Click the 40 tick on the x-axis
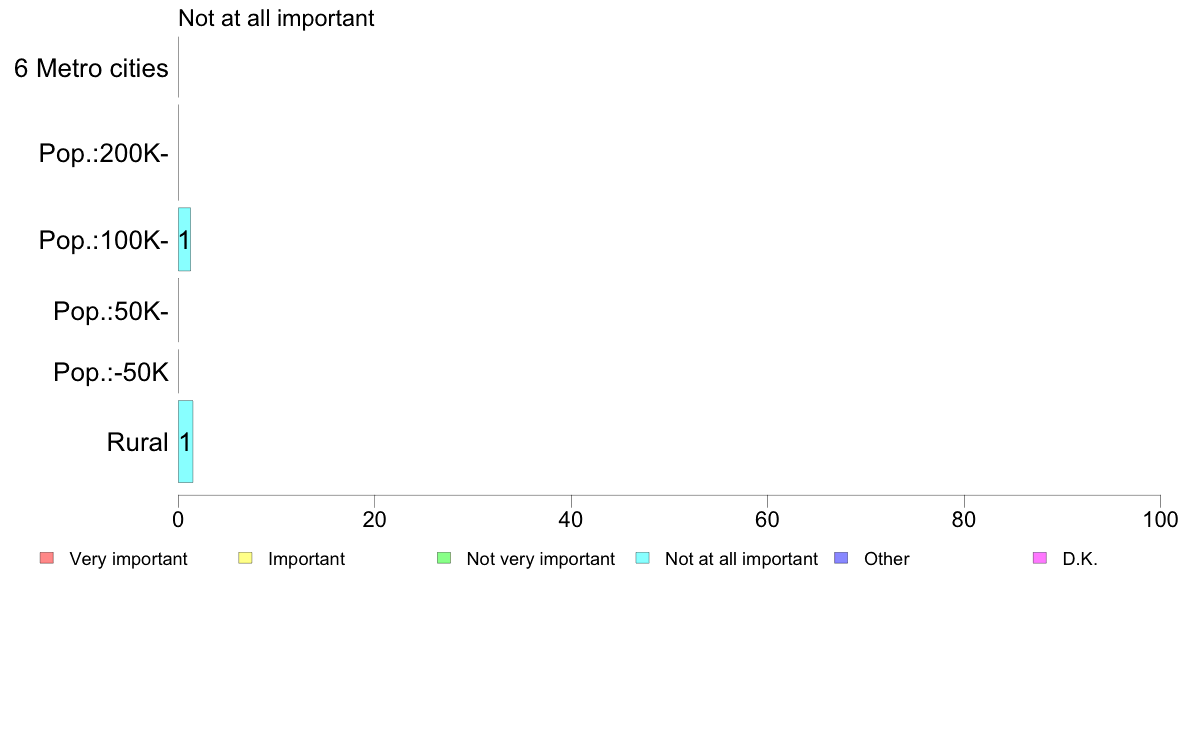The height and width of the screenshot is (736, 1188). pos(571,519)
